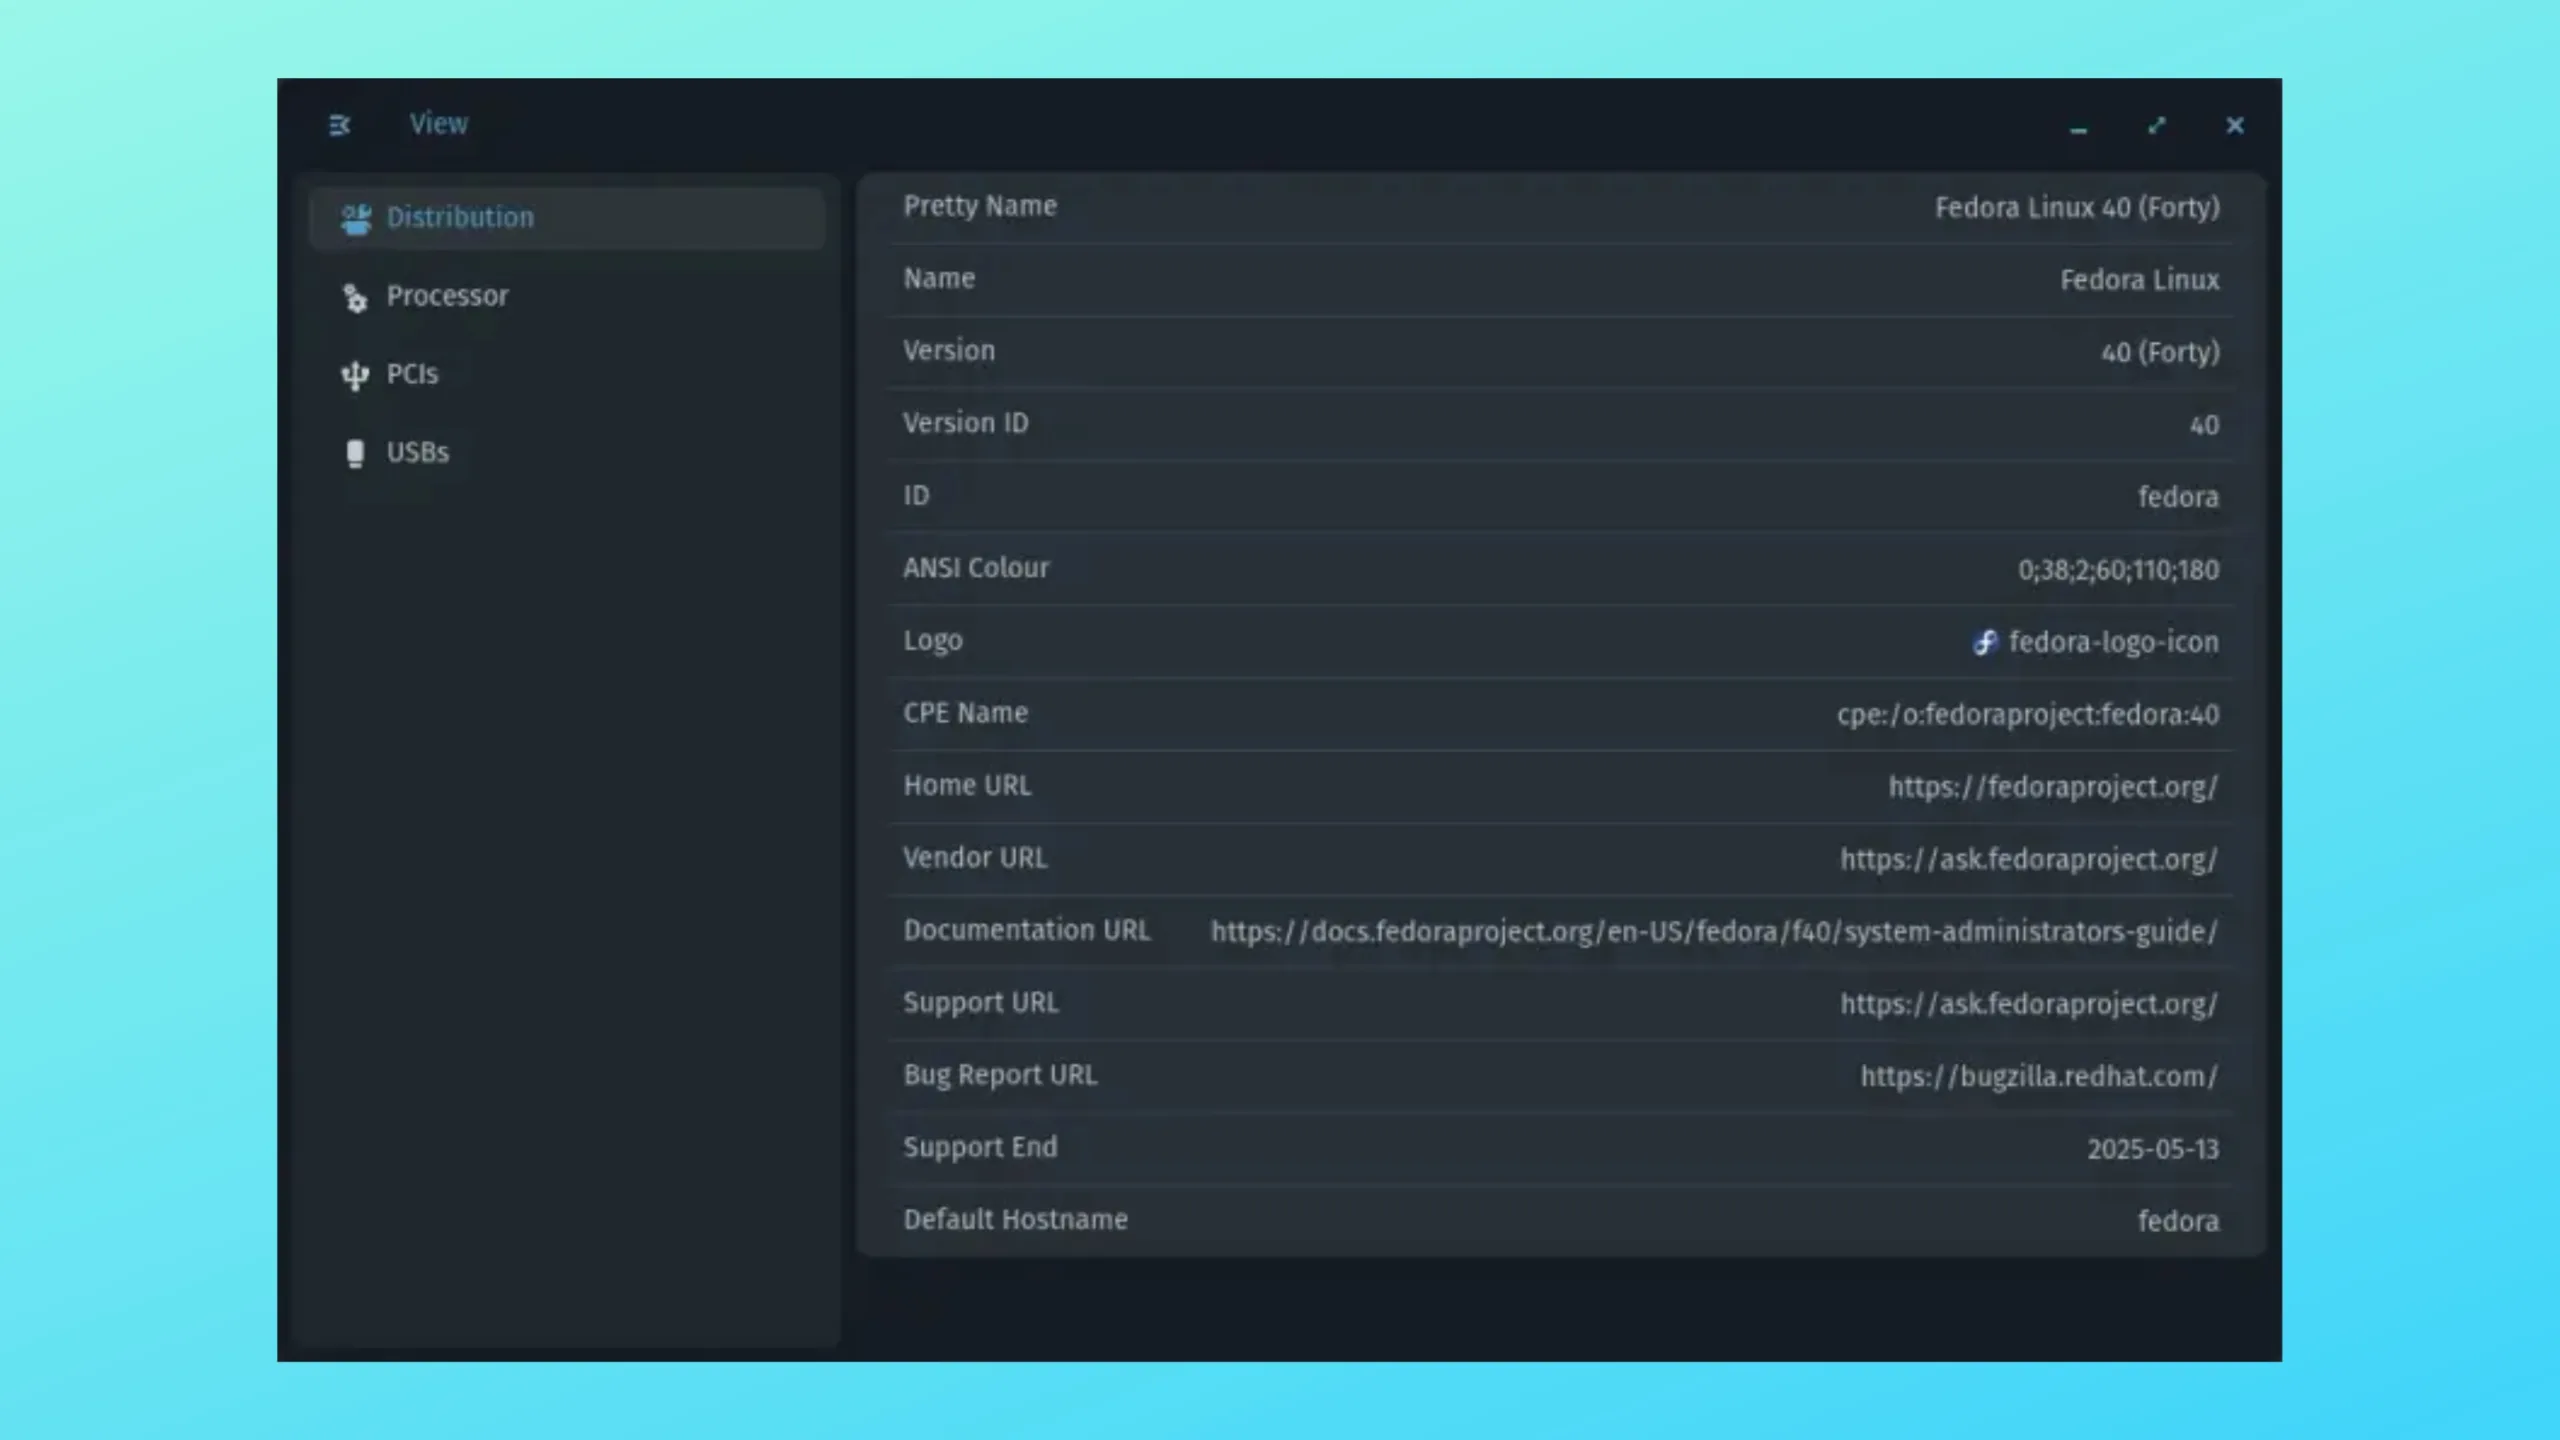Click the "fedora-logo-icon" text
The image size is (2560, 1440).
[x=2113, y=642]
